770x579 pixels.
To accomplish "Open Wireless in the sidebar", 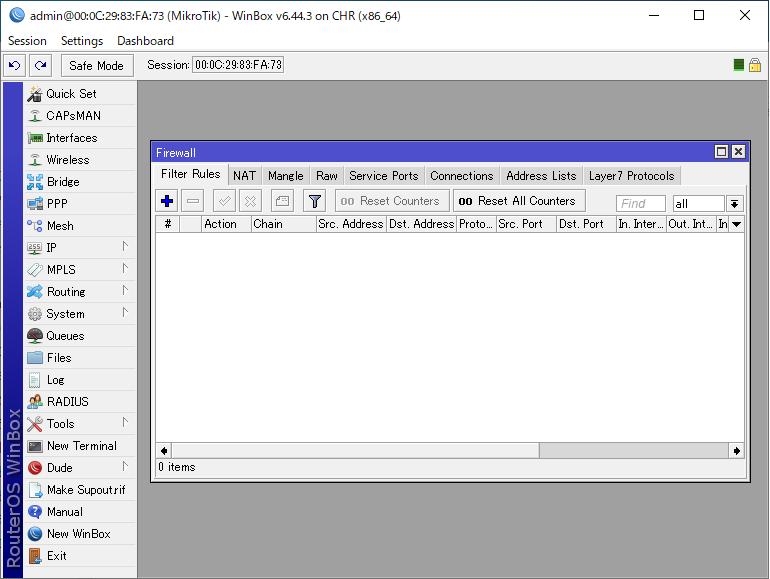I will [80, 160].
